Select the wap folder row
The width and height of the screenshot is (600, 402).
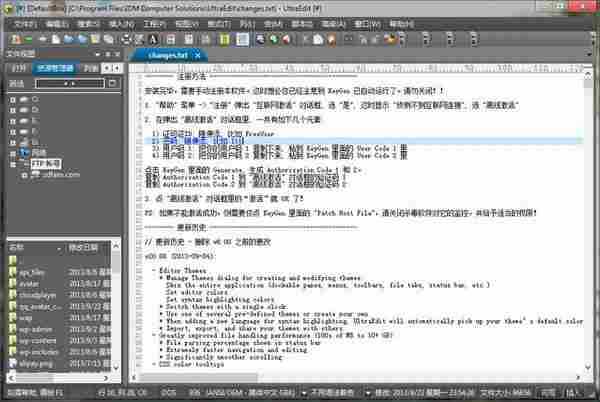pos(59,318)
